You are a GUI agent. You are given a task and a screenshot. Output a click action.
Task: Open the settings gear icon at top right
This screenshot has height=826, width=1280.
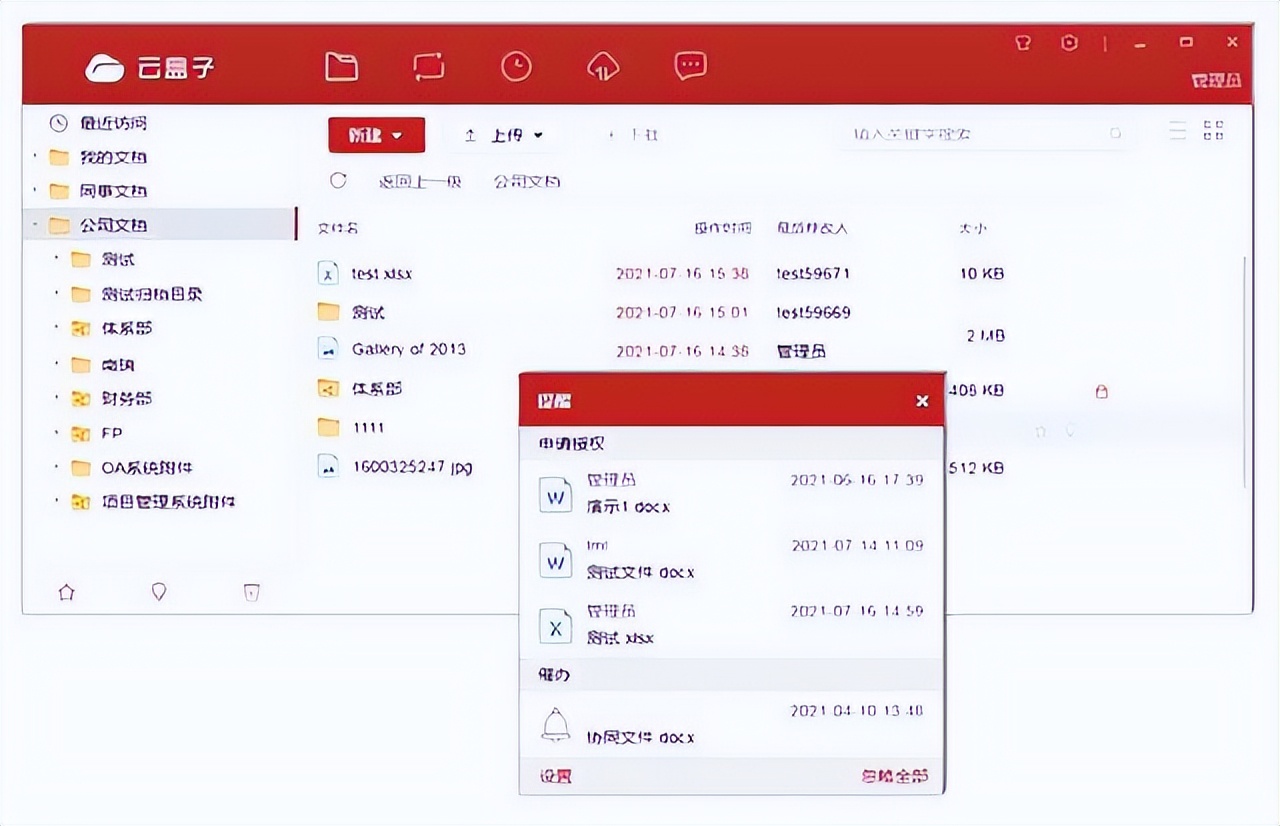pyautogui.click(x=1069, y=43)
